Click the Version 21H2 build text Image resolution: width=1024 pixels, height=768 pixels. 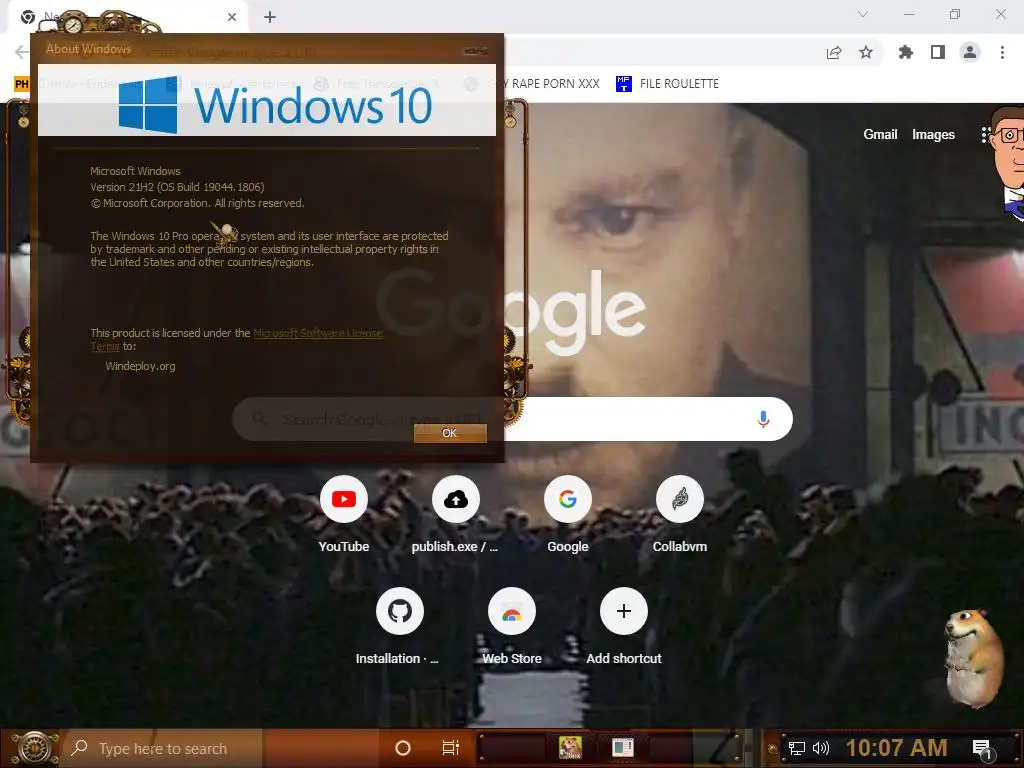[x=177, y=187]
